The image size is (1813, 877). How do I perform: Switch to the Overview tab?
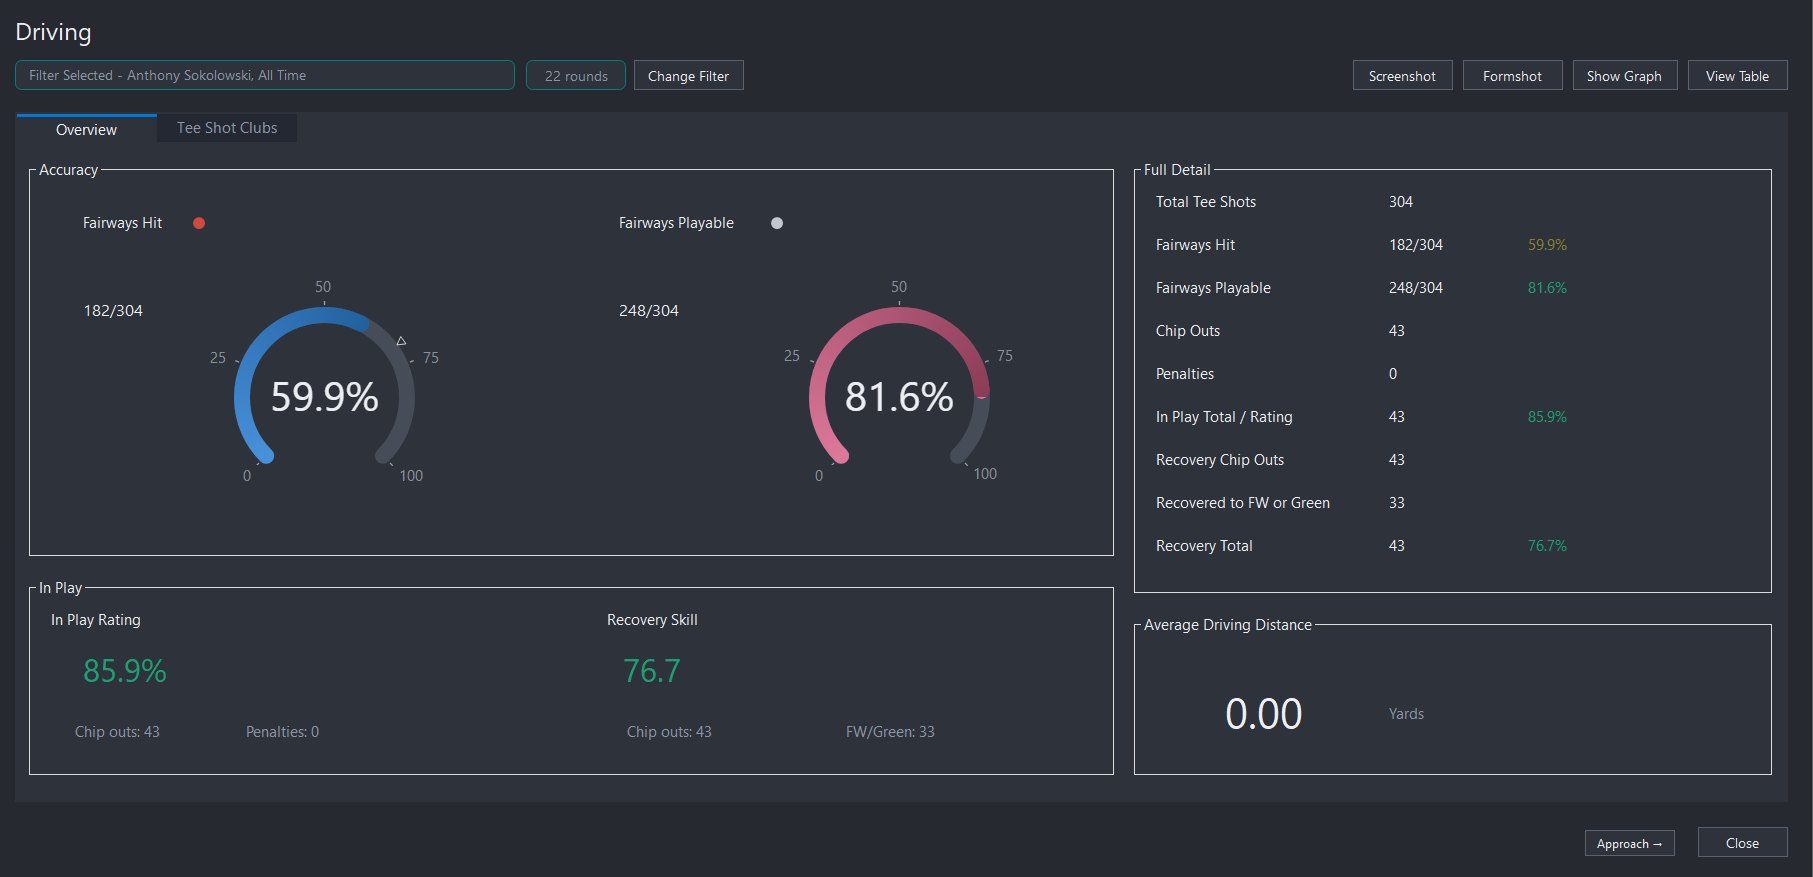[x=86, y=129]
